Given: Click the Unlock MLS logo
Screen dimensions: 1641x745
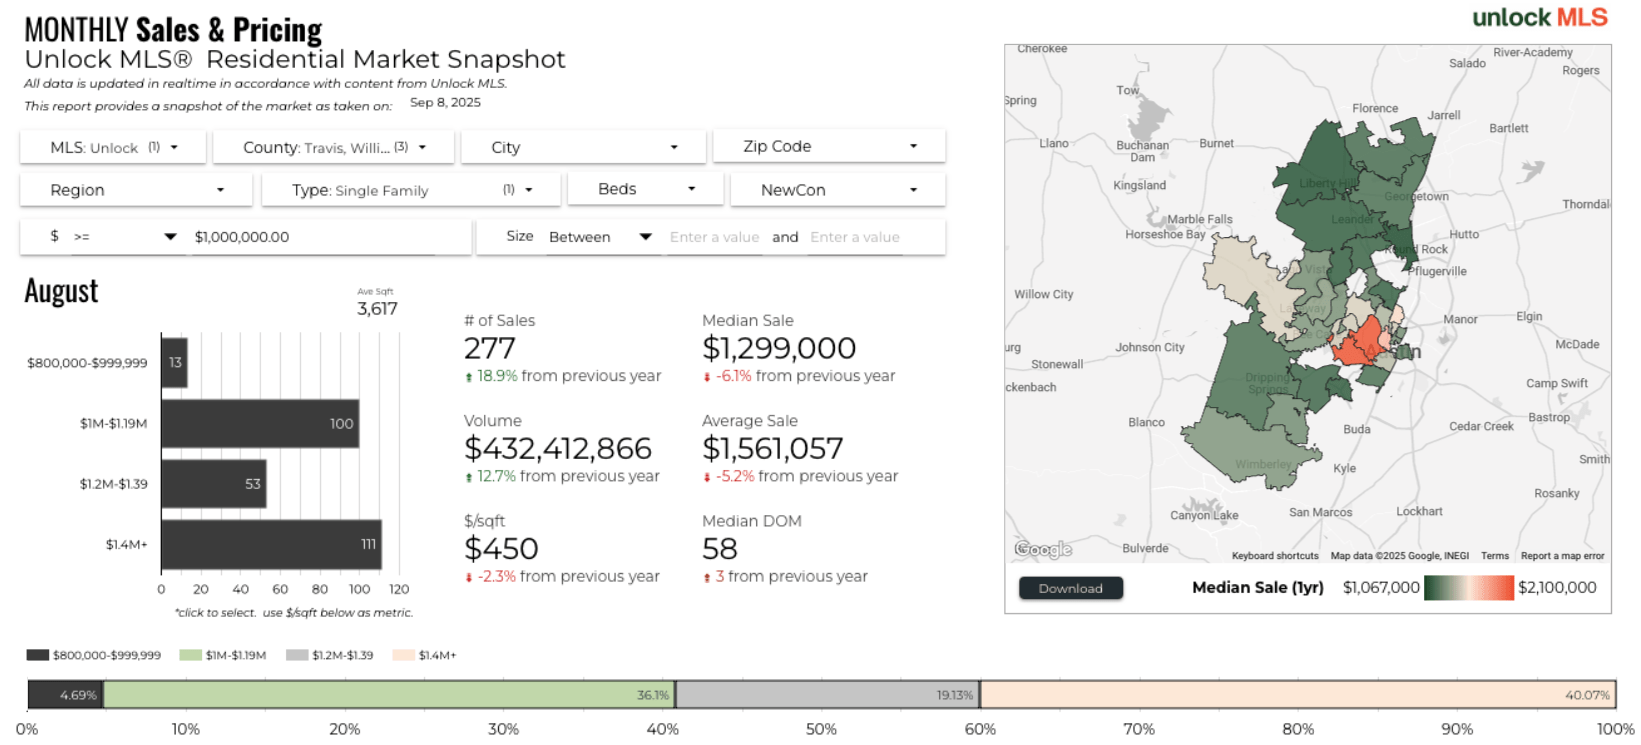Looking at the screenshot, I should [x=1539, y=18].
